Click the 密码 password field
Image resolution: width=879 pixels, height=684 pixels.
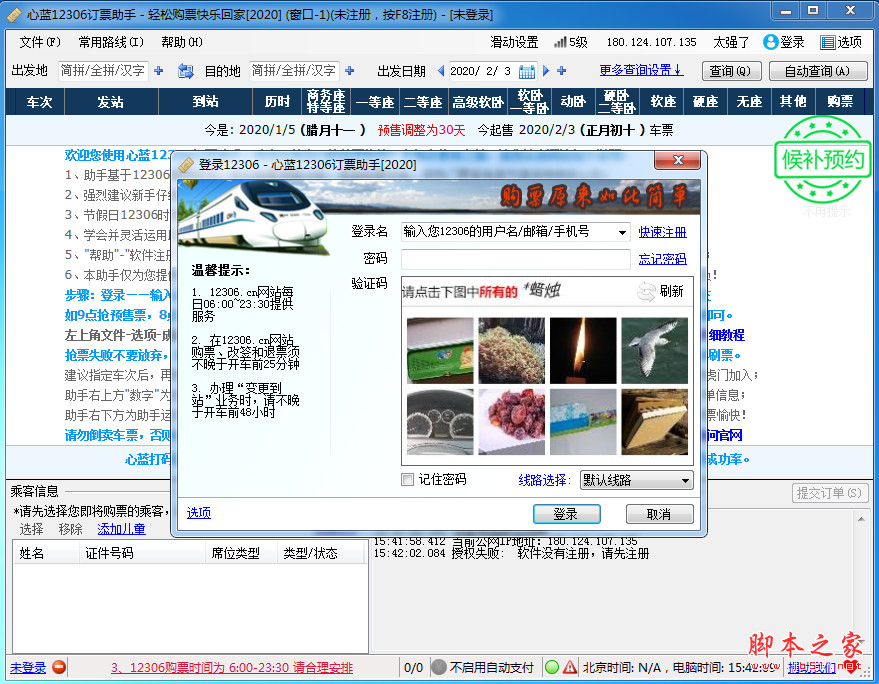(x=516, y=258)
